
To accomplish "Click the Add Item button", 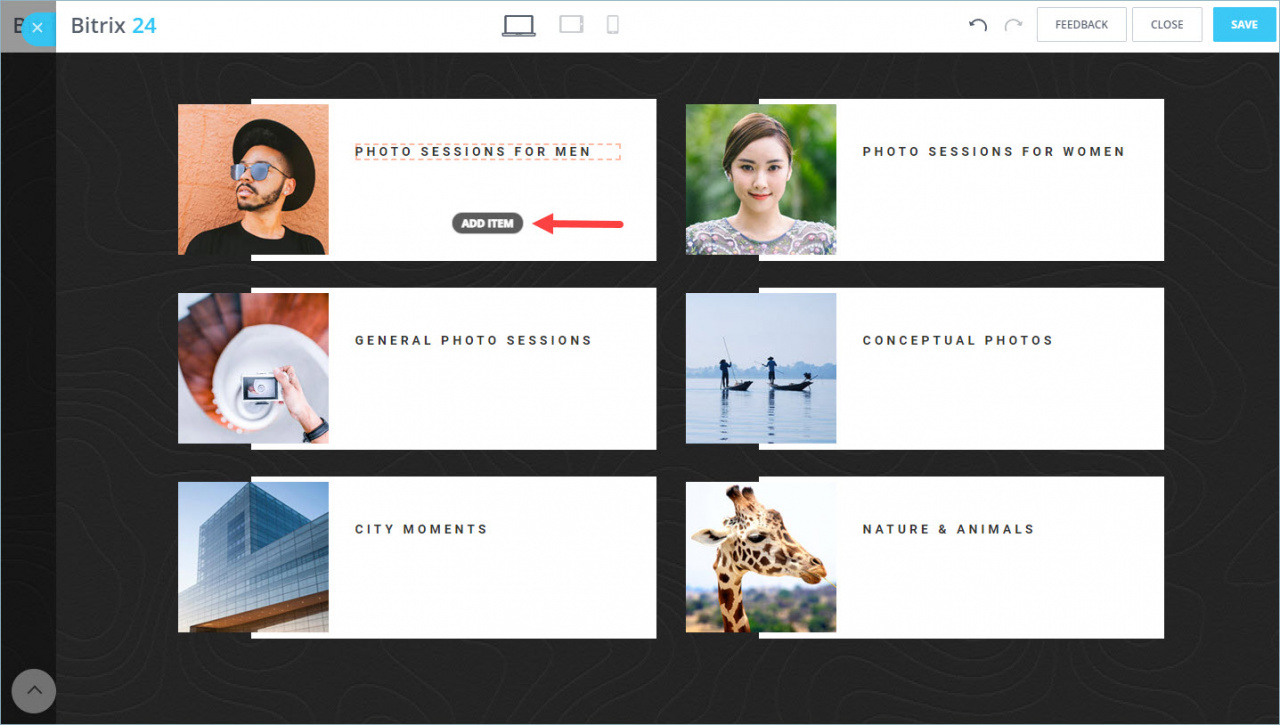I will pos(487,223).
